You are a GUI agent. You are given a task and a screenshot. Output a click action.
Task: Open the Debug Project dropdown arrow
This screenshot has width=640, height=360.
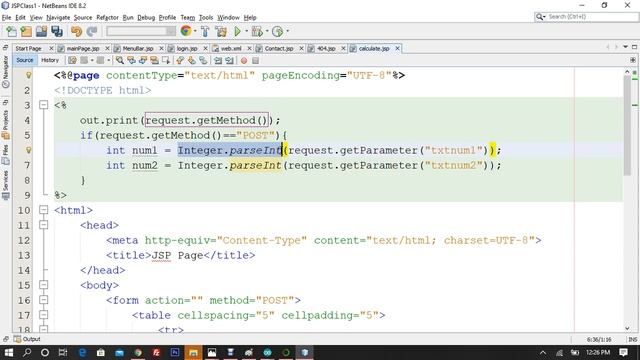coord(267,31)
